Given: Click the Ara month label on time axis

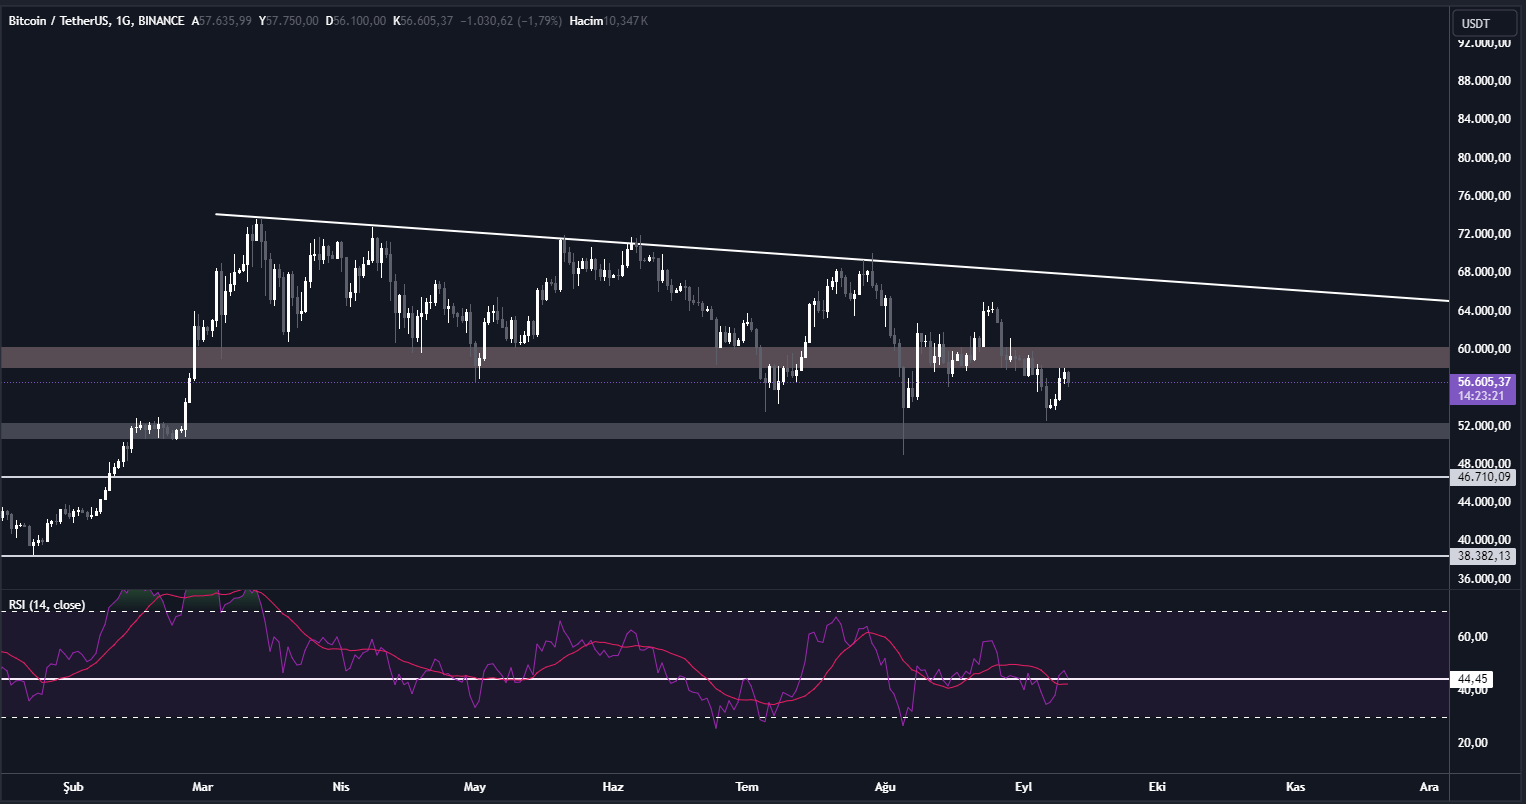Looking at the screenshot, I should (x=1430, y=787).
